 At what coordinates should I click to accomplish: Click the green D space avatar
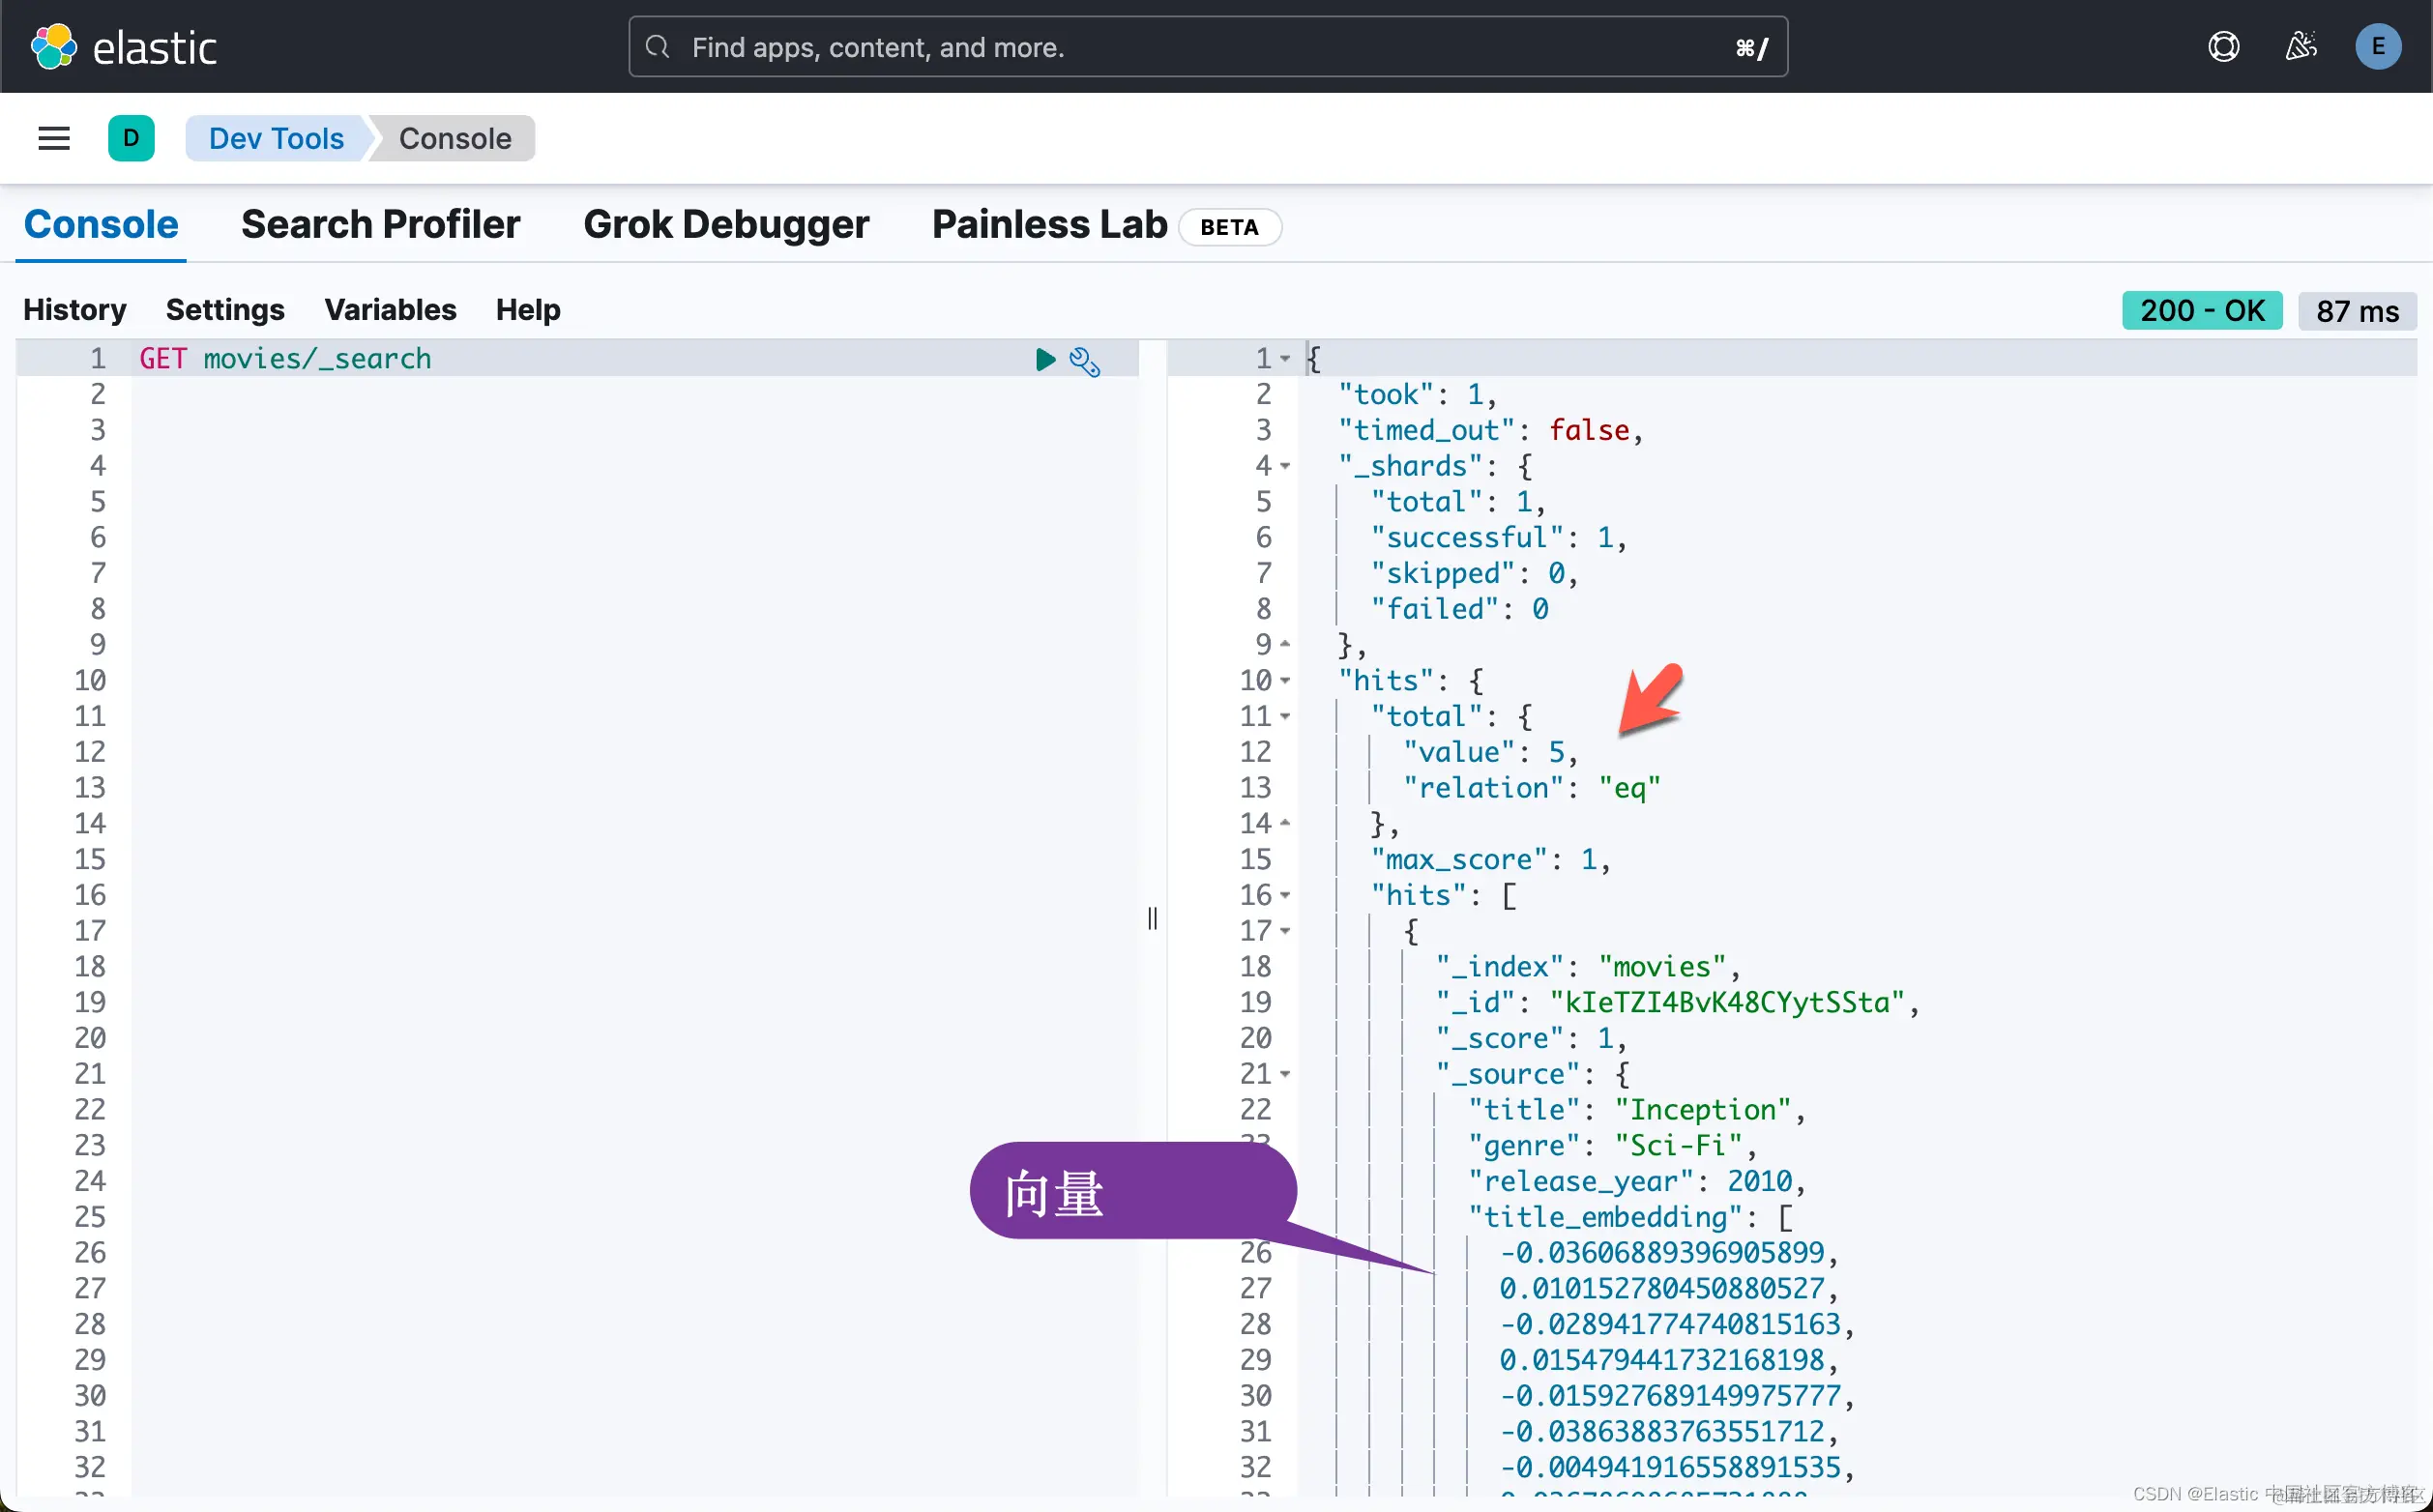click(131, 138)
